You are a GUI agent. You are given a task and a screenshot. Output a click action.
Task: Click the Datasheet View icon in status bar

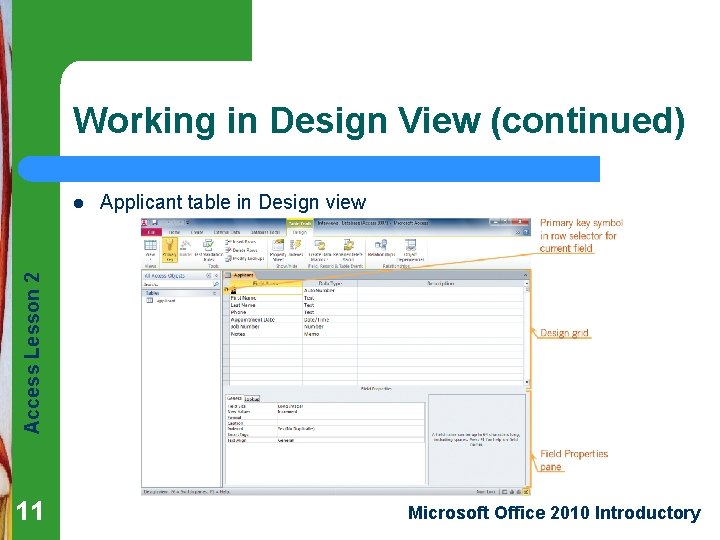point(504,492)
